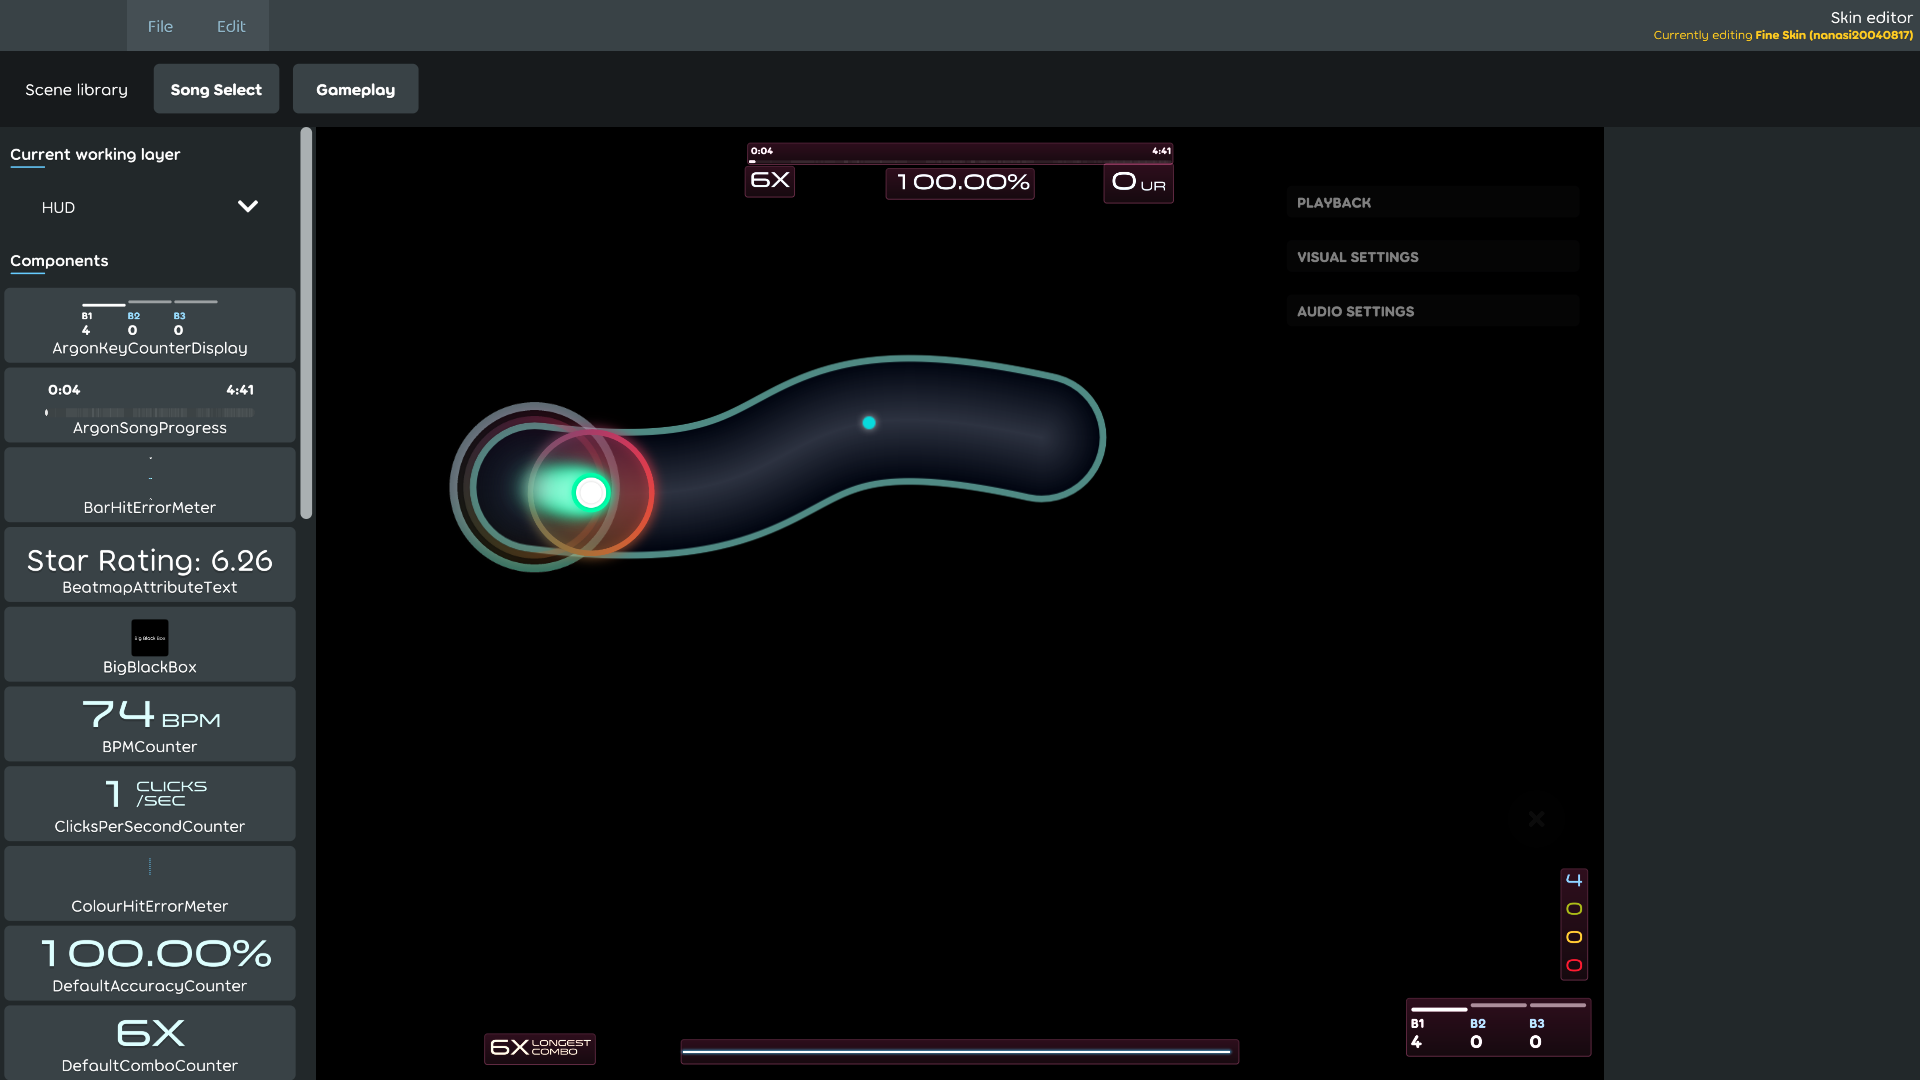
Task: Add the BigBlackBox component
Action: pyautogui.click(x=150, y=645)
